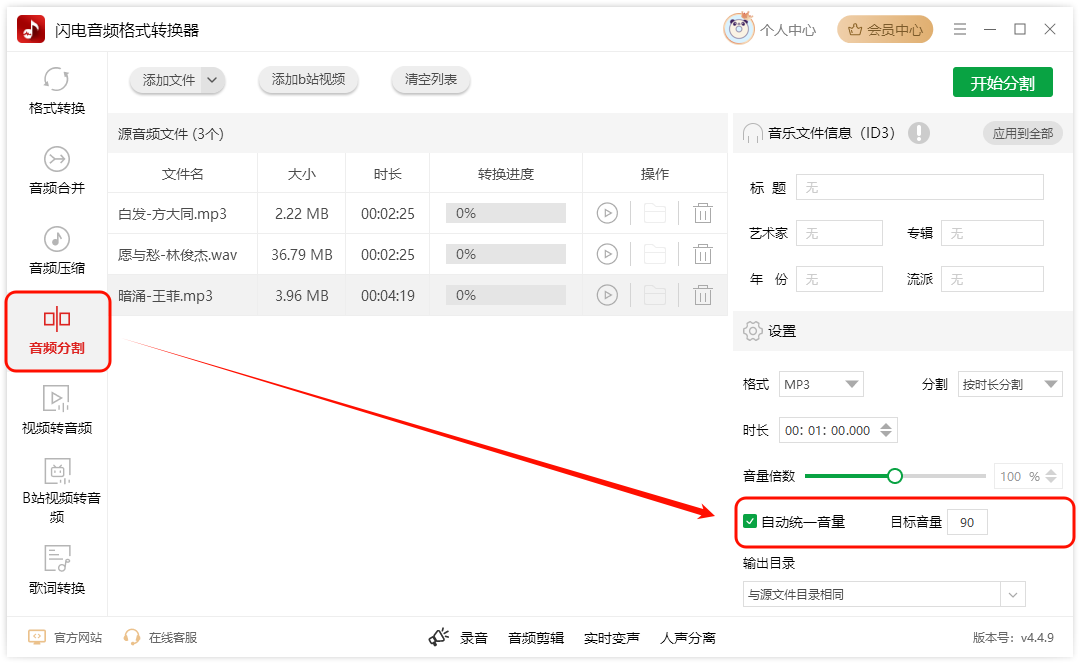The image size is (1080, 664).
Task: Play the 愿与愁-林俊杰.wav file
Action: click(x=607, y=254)
